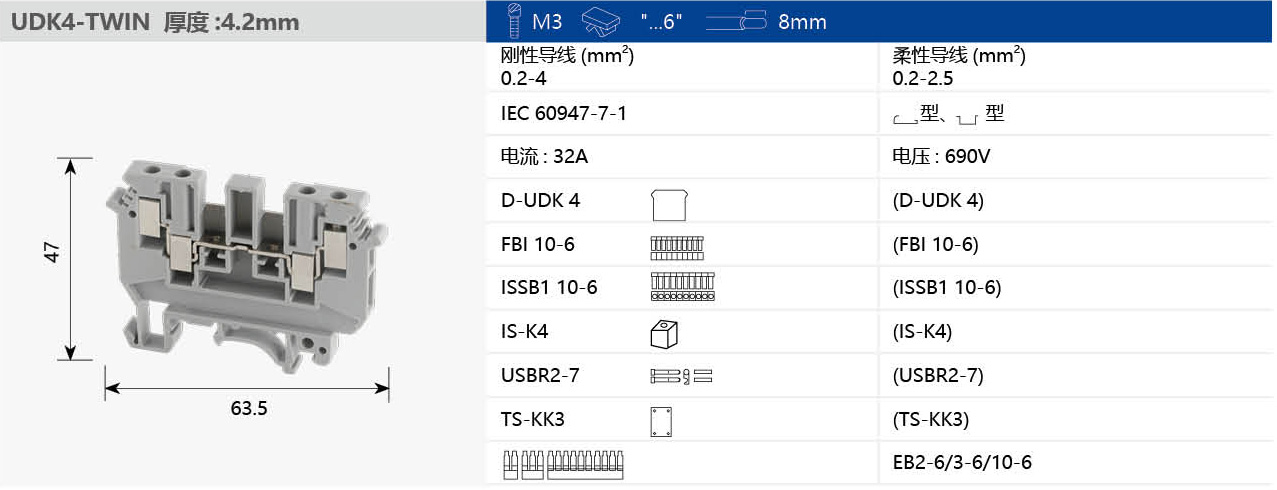1277x490 pixels.
Task: Click the parenthesized (TS-KK3) part number
Action: tap(930, 420)
